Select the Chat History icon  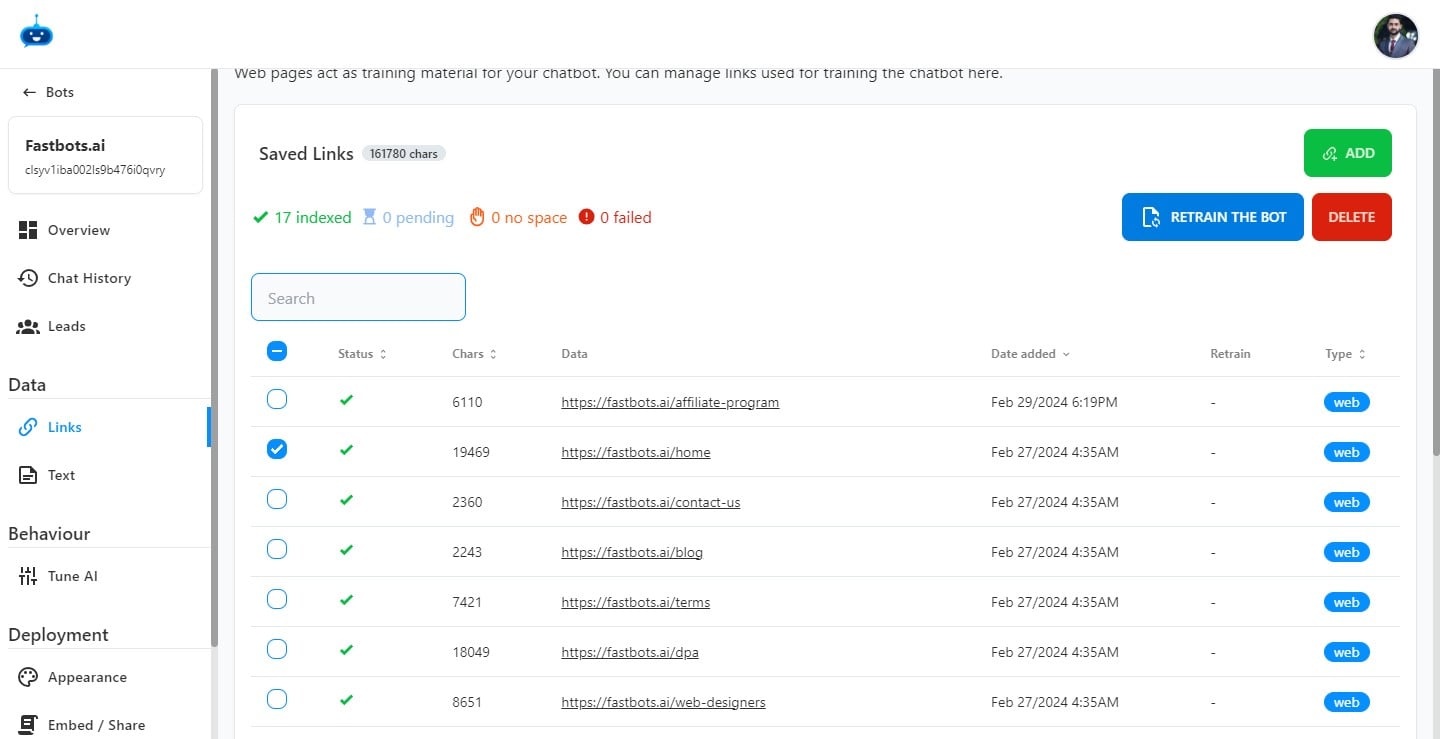[x=28, y=278]
